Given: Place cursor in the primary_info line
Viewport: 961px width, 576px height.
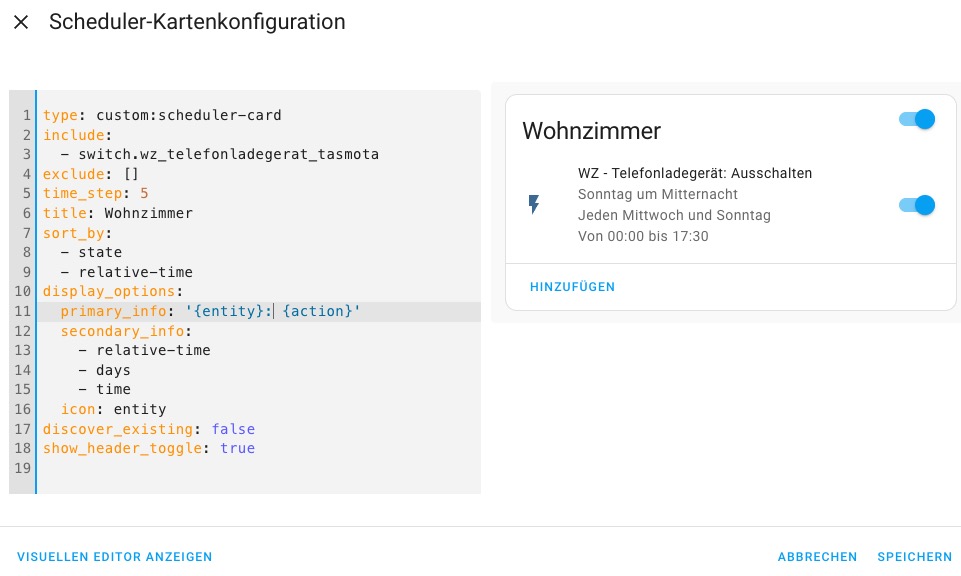Looking at the screenshot, I should (259, 311).
